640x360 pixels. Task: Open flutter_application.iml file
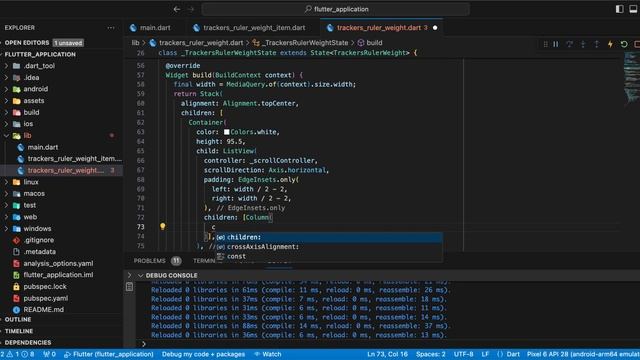click(58, 275)
